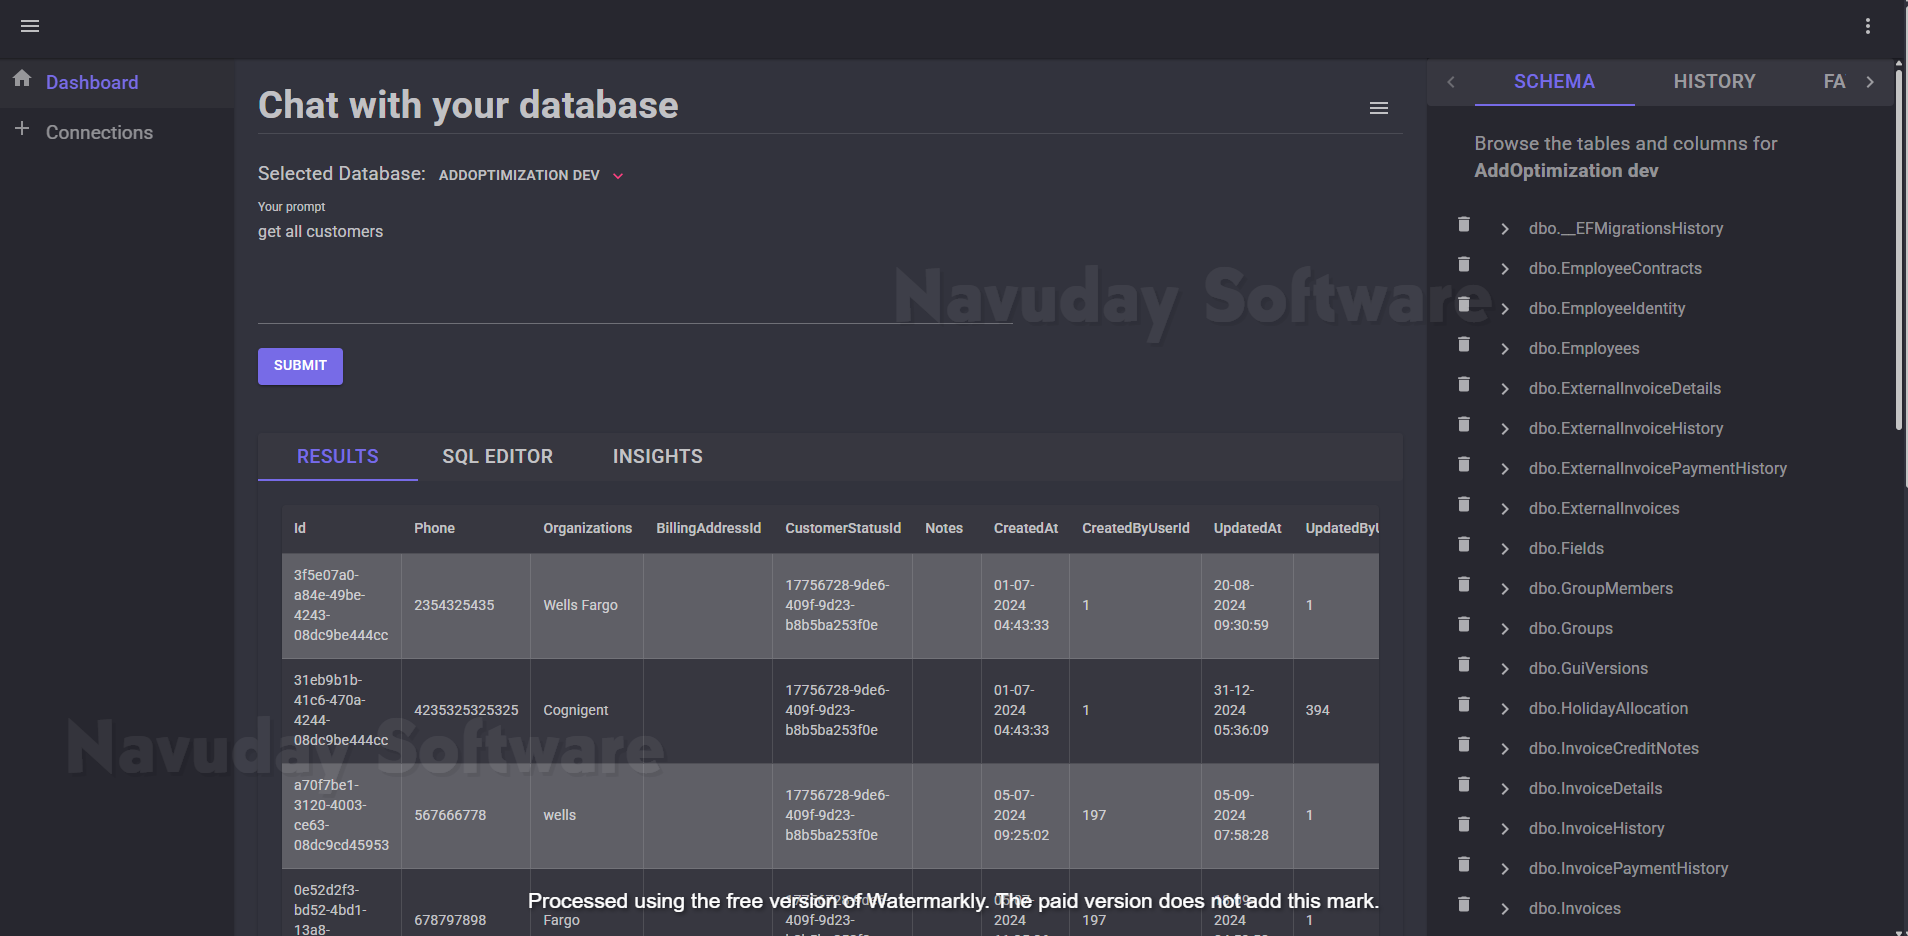Delete dbo.EmployeeIdentity with trash icon
Image resolution: width=1908 pixels, height=936 pixels.
pyautogui.click(x=1464, y=304)
